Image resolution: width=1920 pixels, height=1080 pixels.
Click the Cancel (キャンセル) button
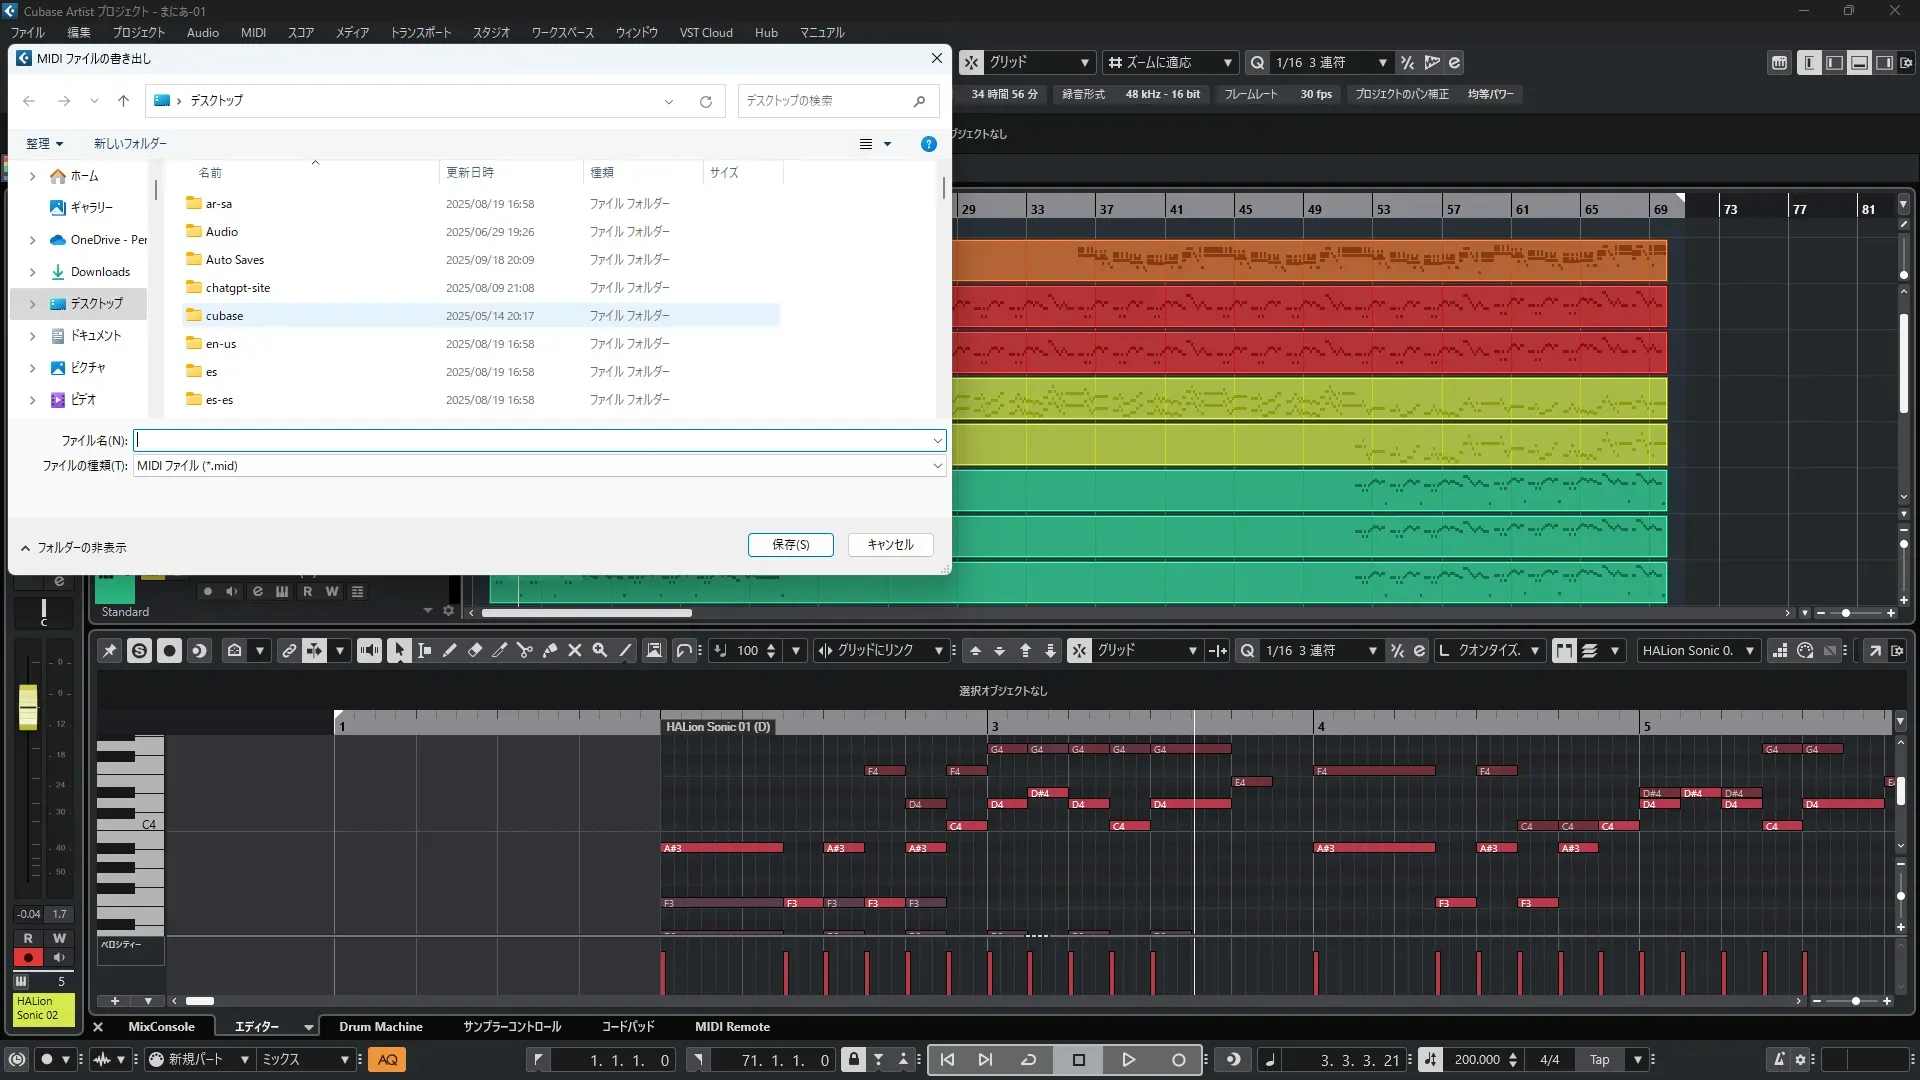890,545
